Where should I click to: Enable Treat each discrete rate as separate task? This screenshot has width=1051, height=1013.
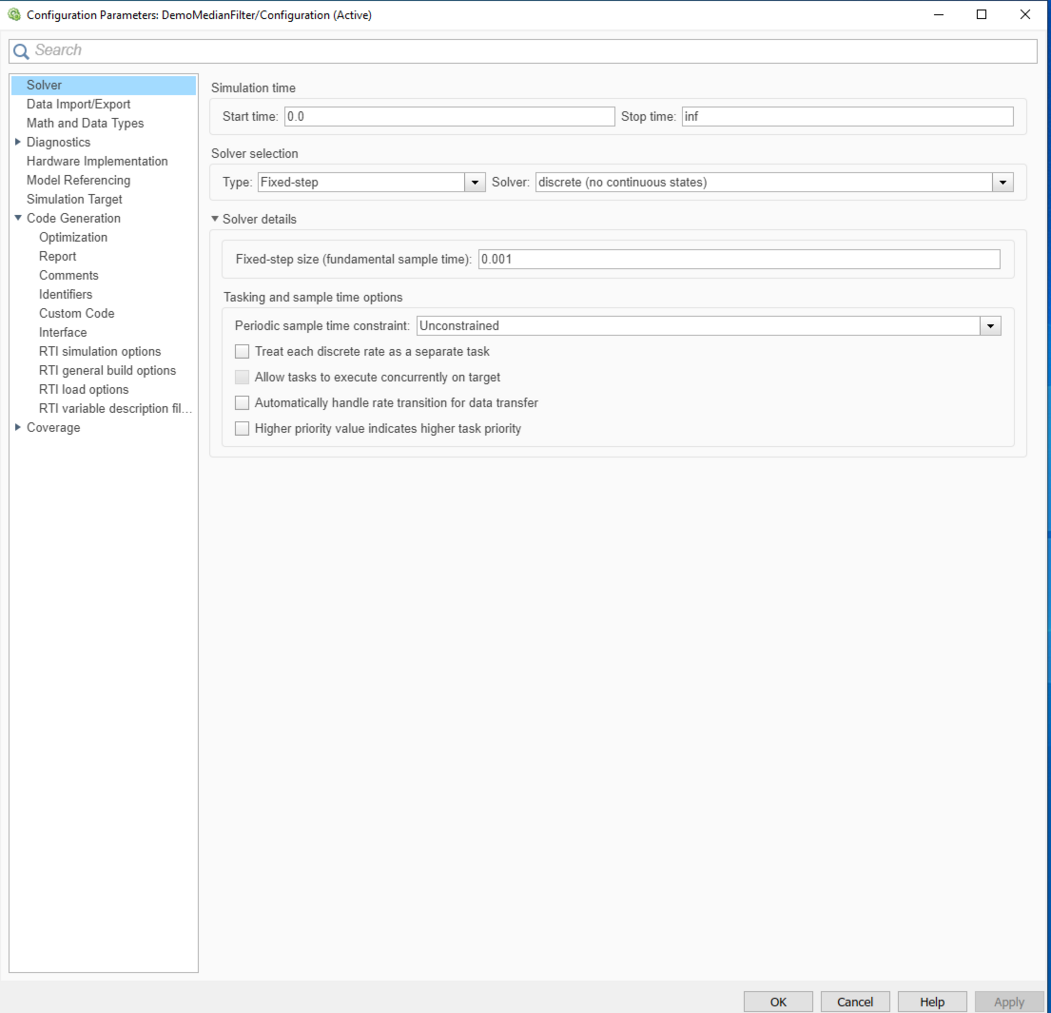242,352
